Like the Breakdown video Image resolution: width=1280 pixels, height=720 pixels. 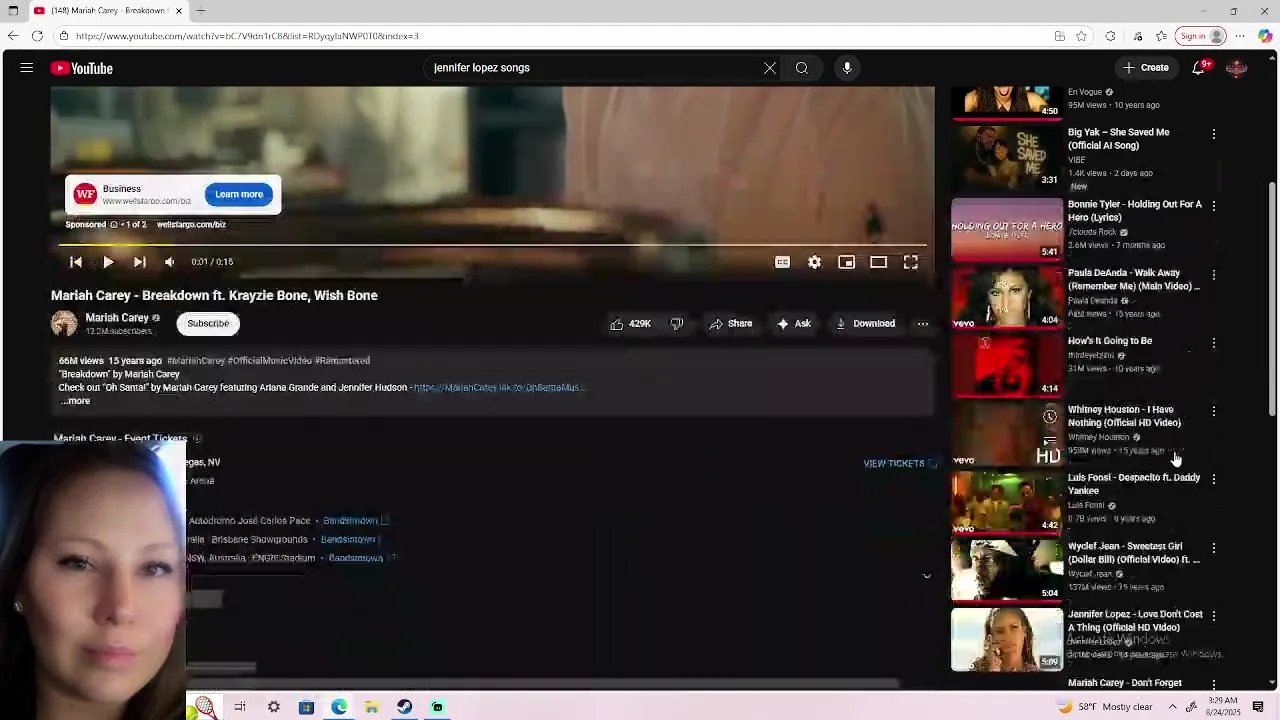[630, 324]
